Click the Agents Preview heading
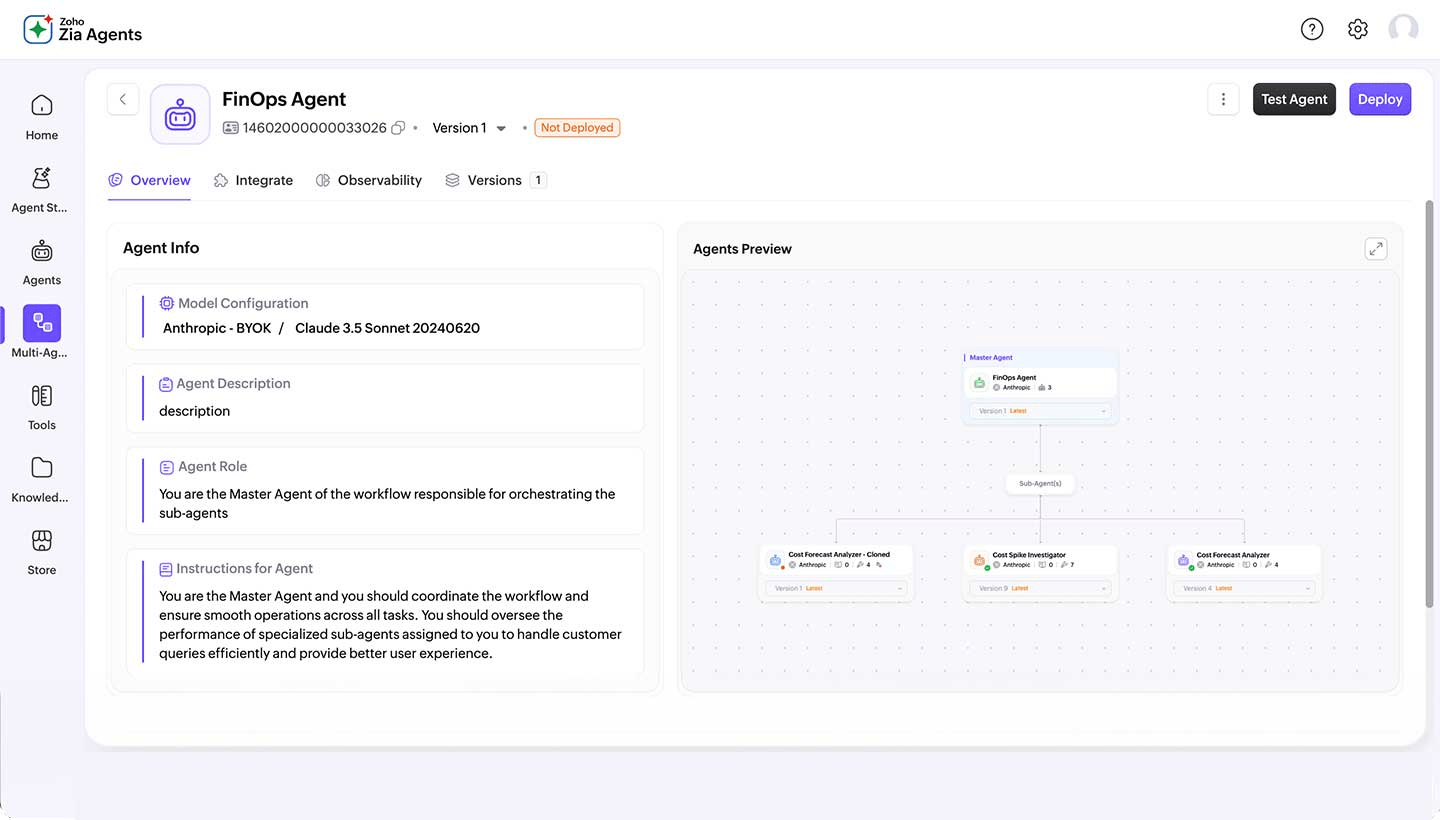The width and height of the screenshot is (1440, 820). point(742,249)
